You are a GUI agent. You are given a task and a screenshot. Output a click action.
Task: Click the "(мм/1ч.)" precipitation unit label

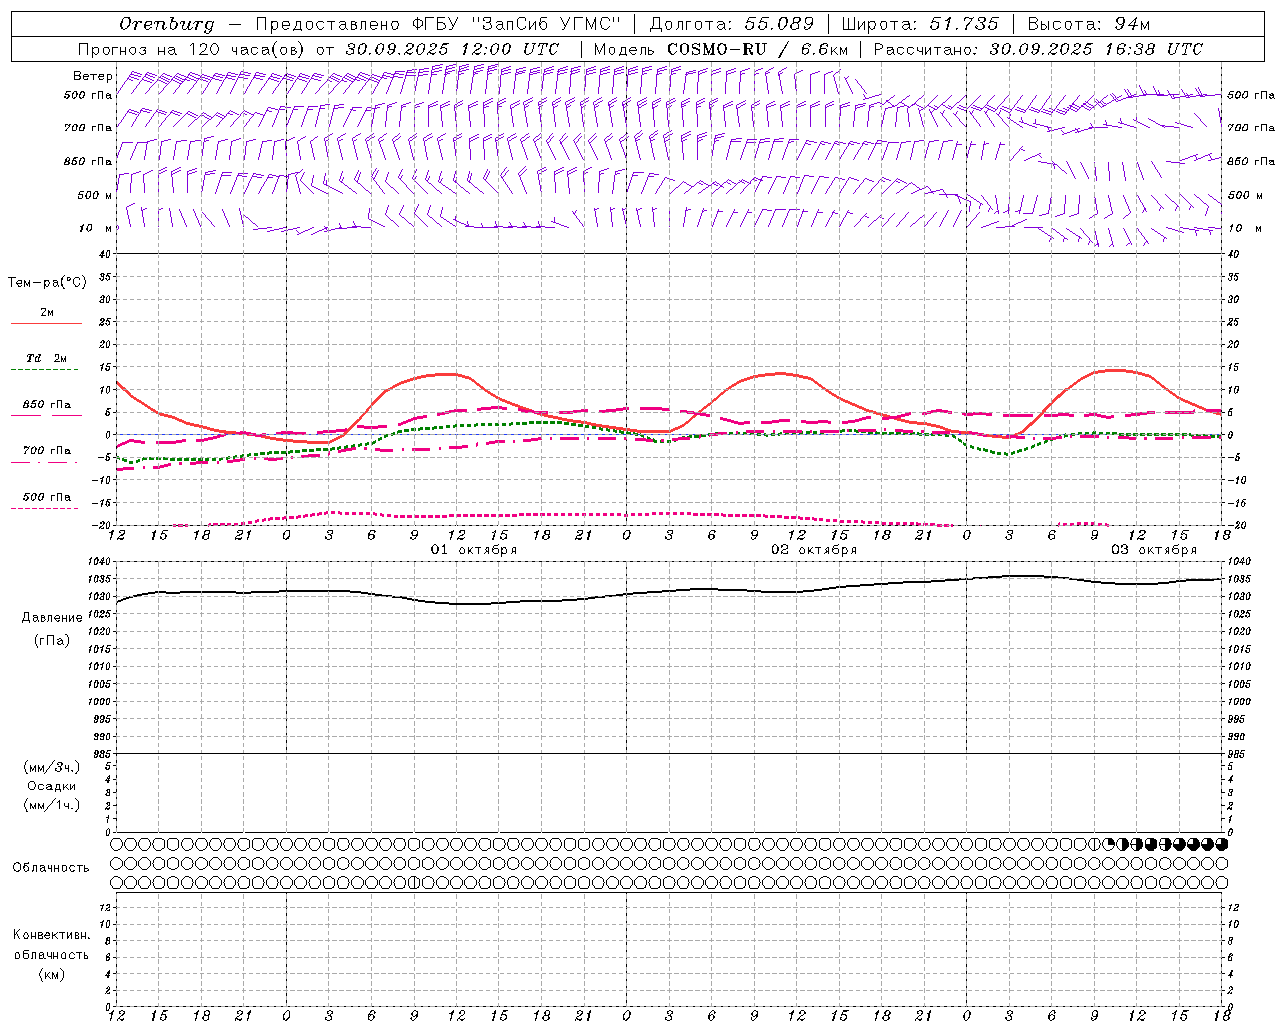click(x=52, y=805)
